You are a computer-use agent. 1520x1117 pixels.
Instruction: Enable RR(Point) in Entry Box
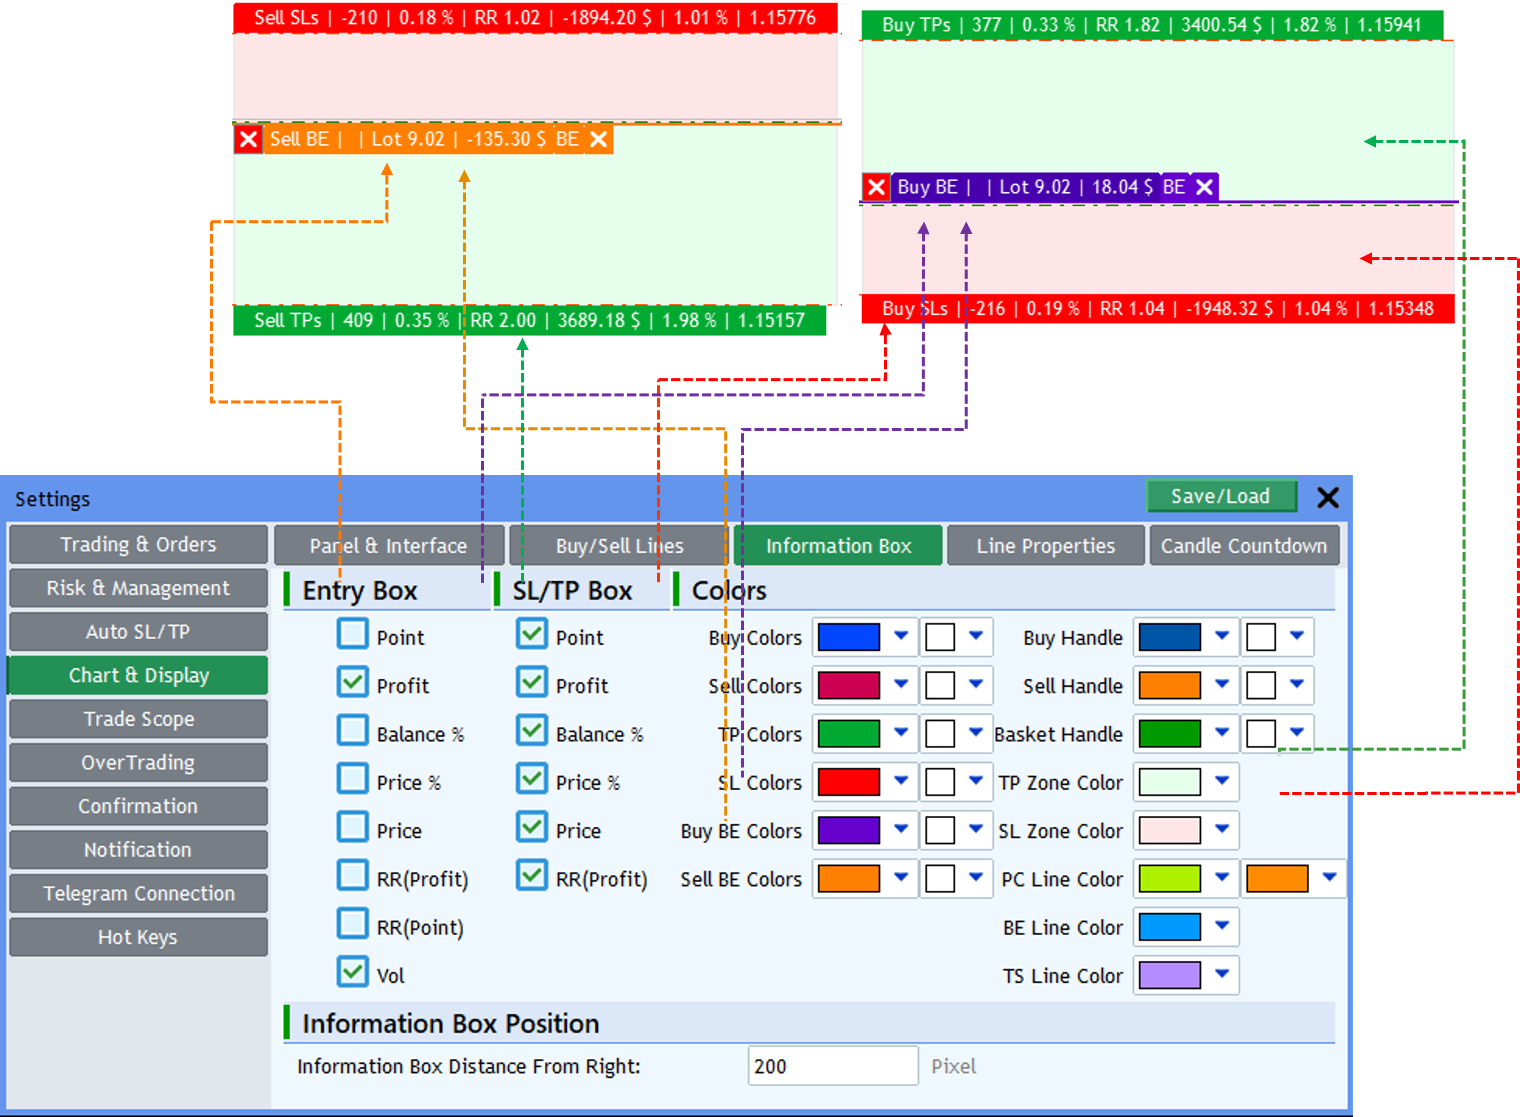(x=352, y=923)
